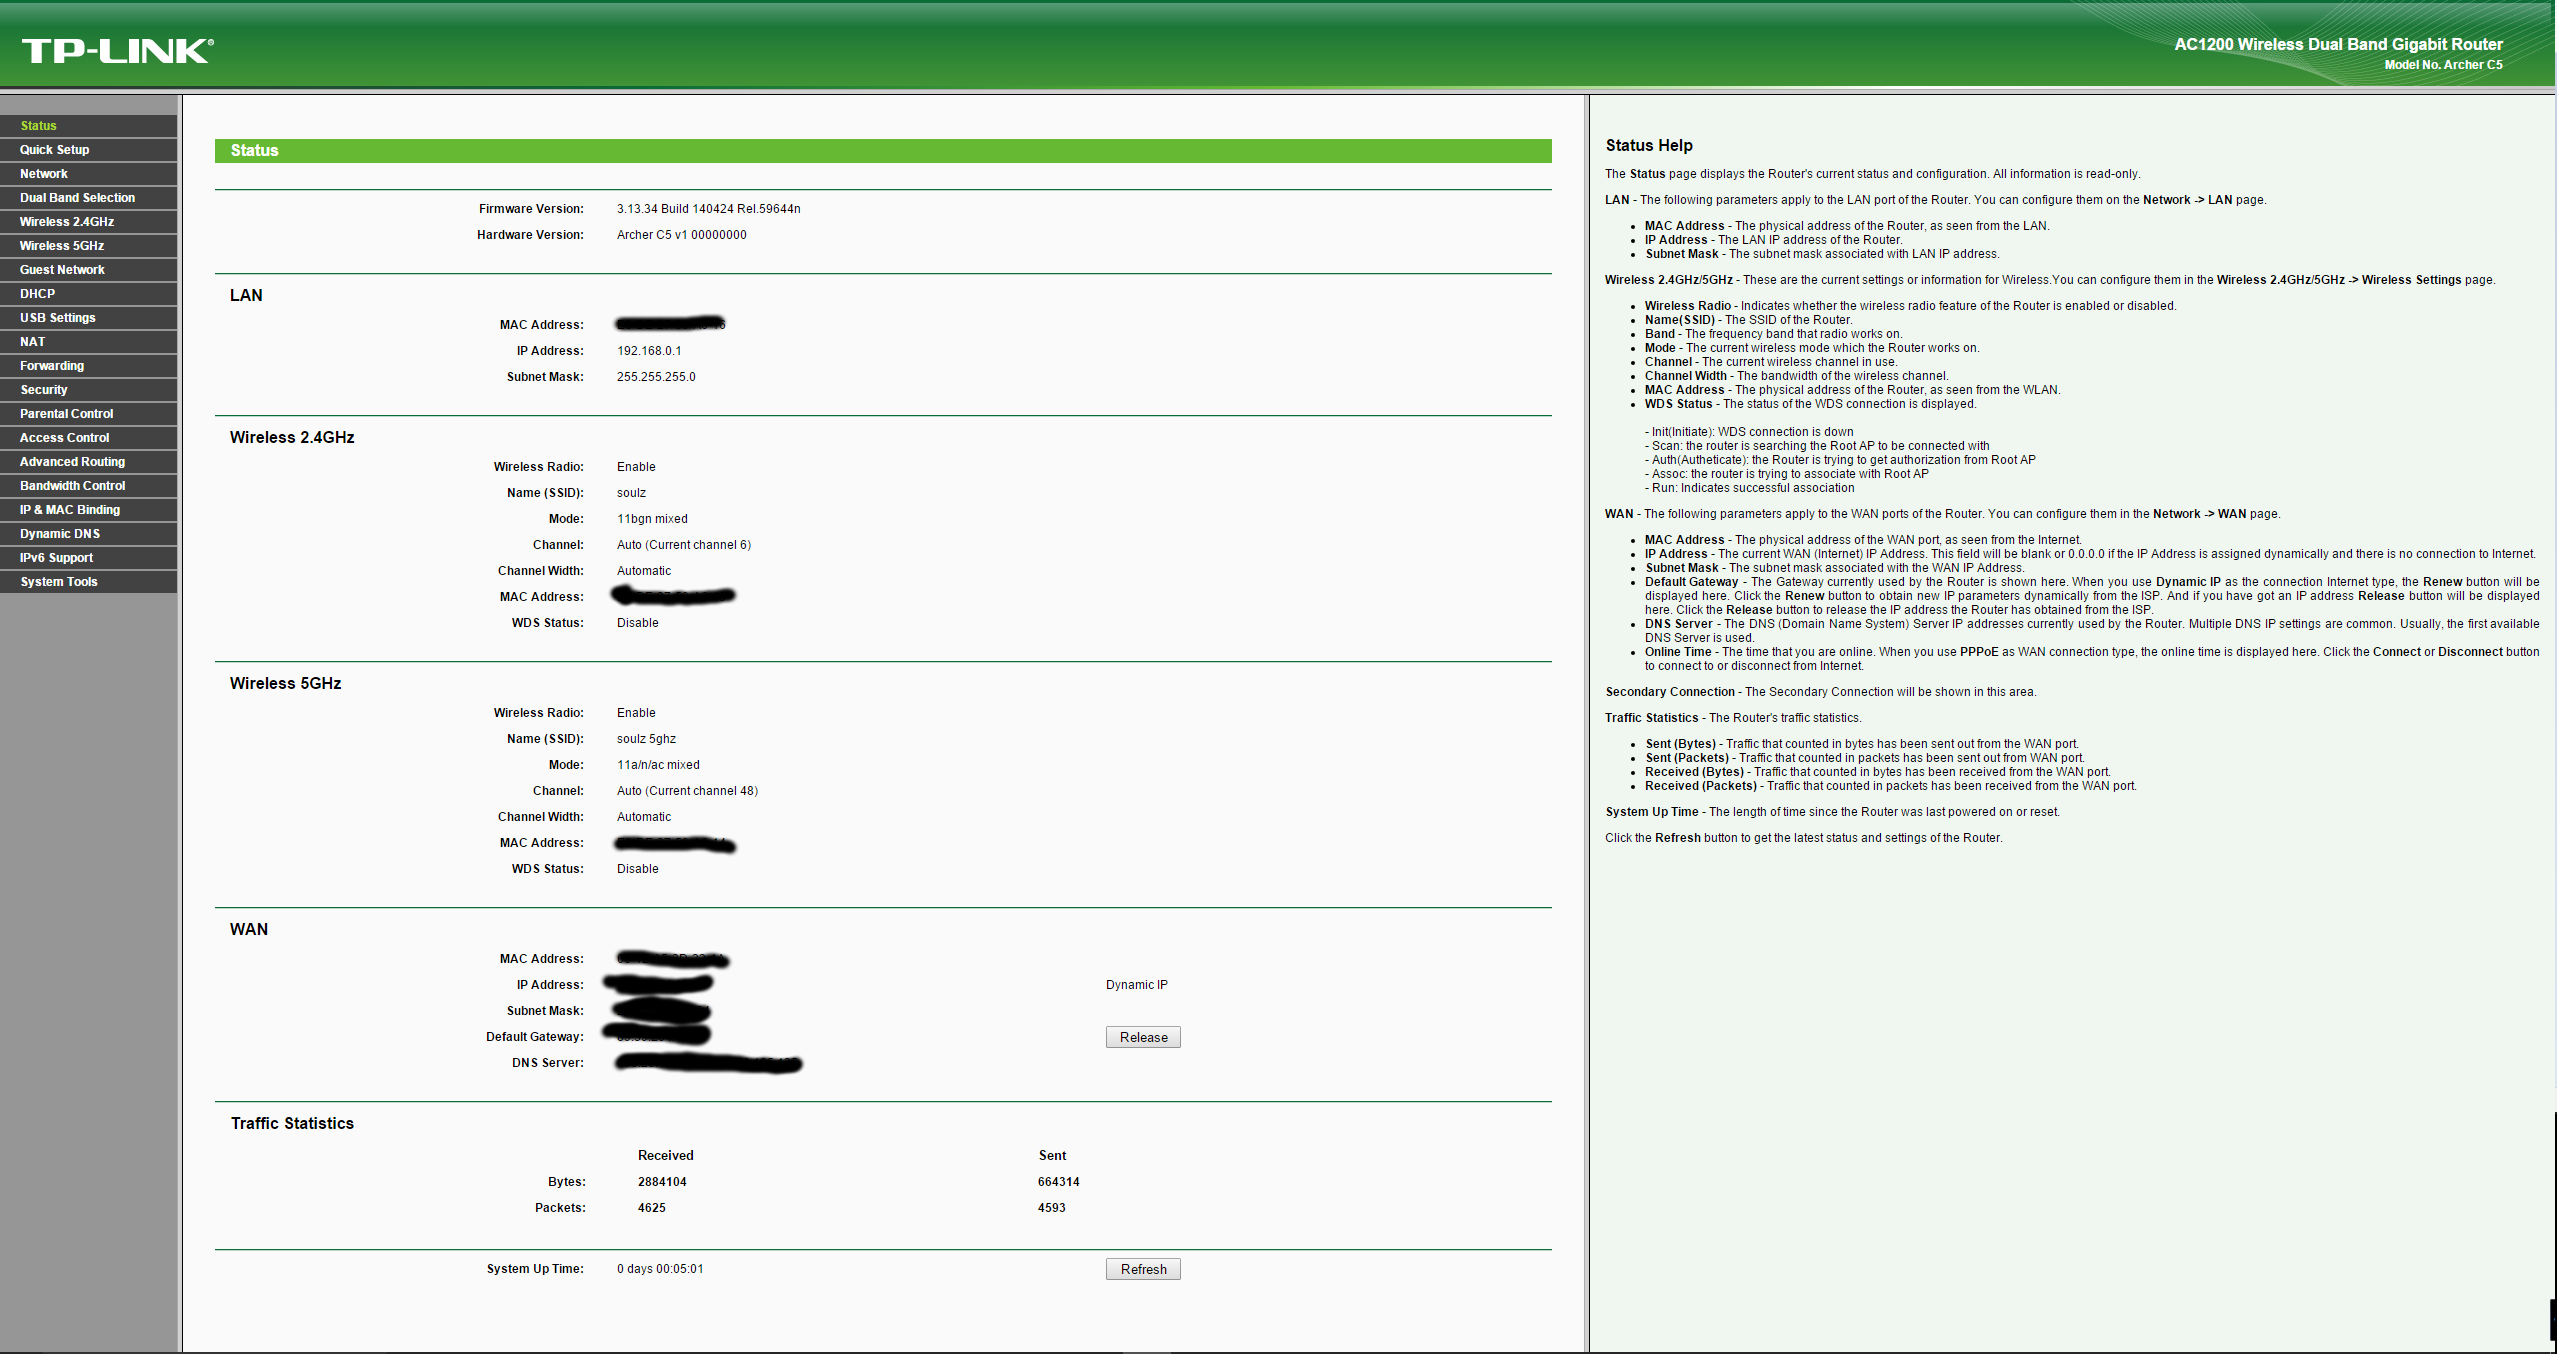Click the WAN section heading
The height and width of the screenshot is (1354, 2557).
tap(249, 930)
